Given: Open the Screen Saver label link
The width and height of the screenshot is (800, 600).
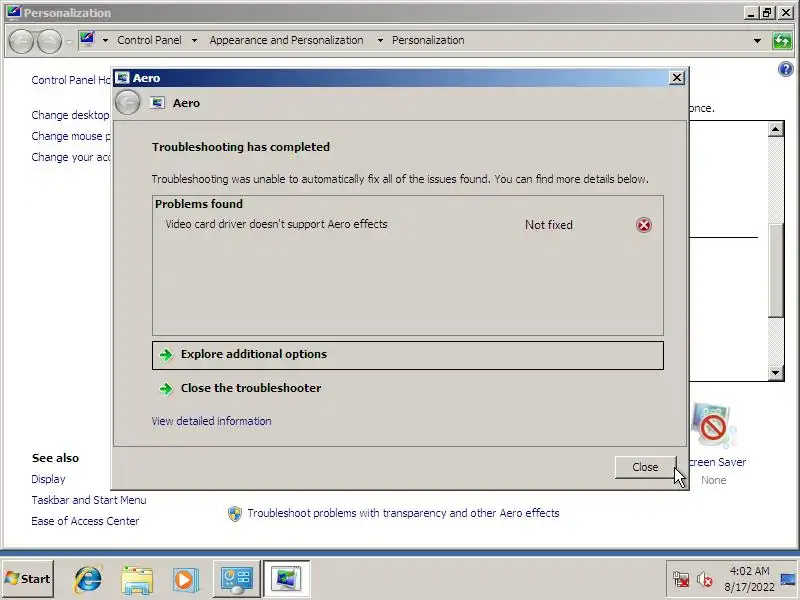Looking at the screenshot, I should tap(717, 462).
